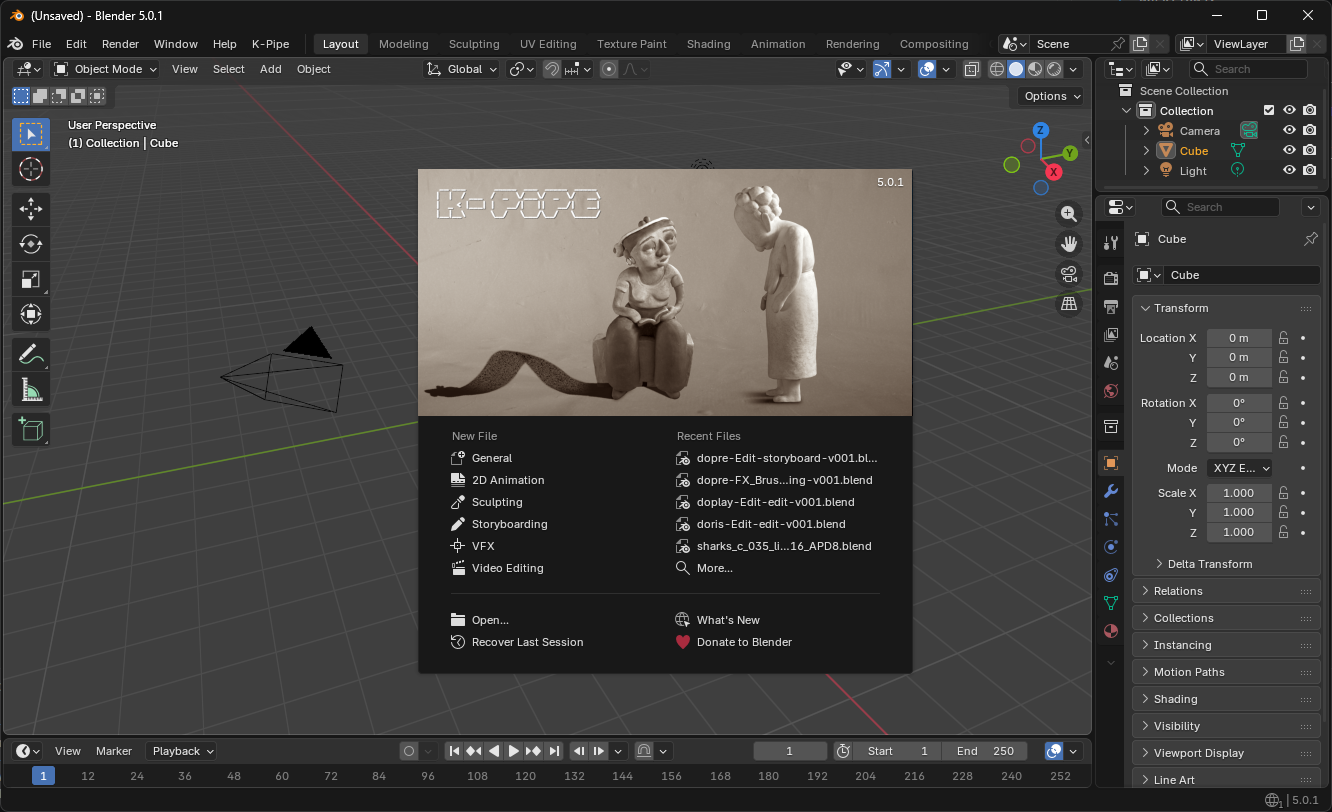Switch to the Modeling workspace tab
The height and width of the screenshot is (812, 1332).
point(404,44)
